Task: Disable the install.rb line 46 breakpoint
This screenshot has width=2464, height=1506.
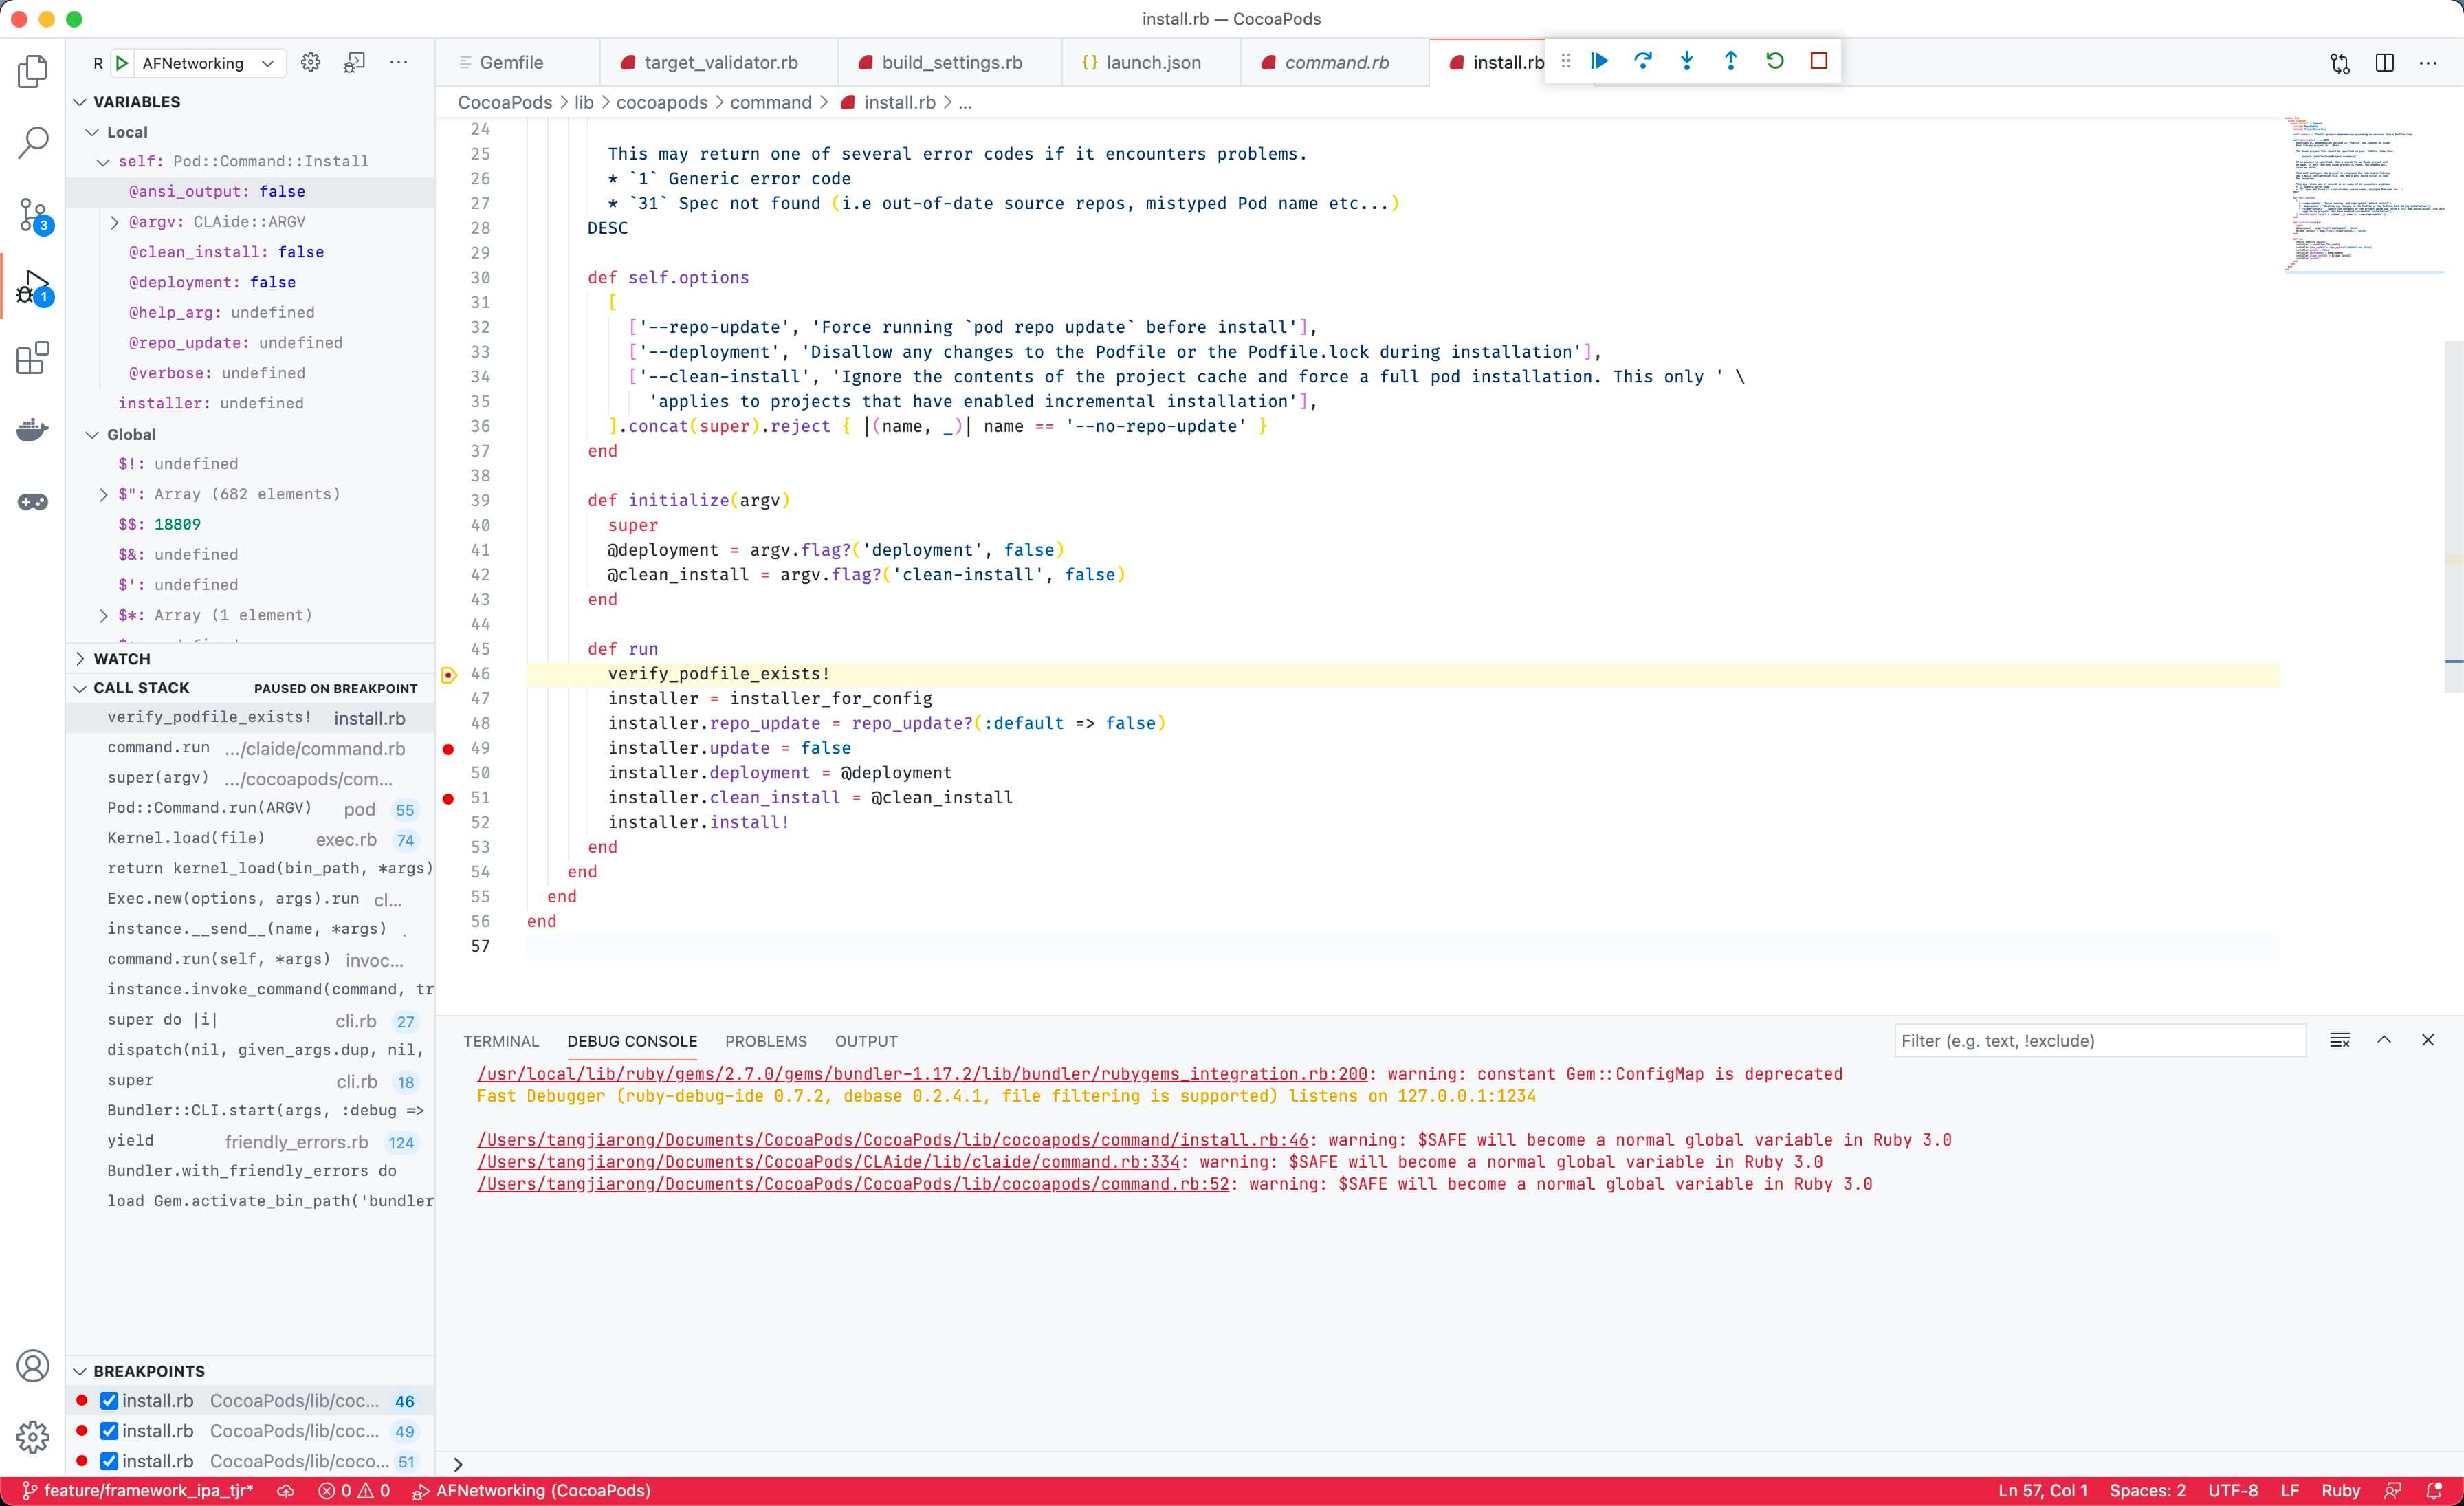Action: coord(110,1400)
